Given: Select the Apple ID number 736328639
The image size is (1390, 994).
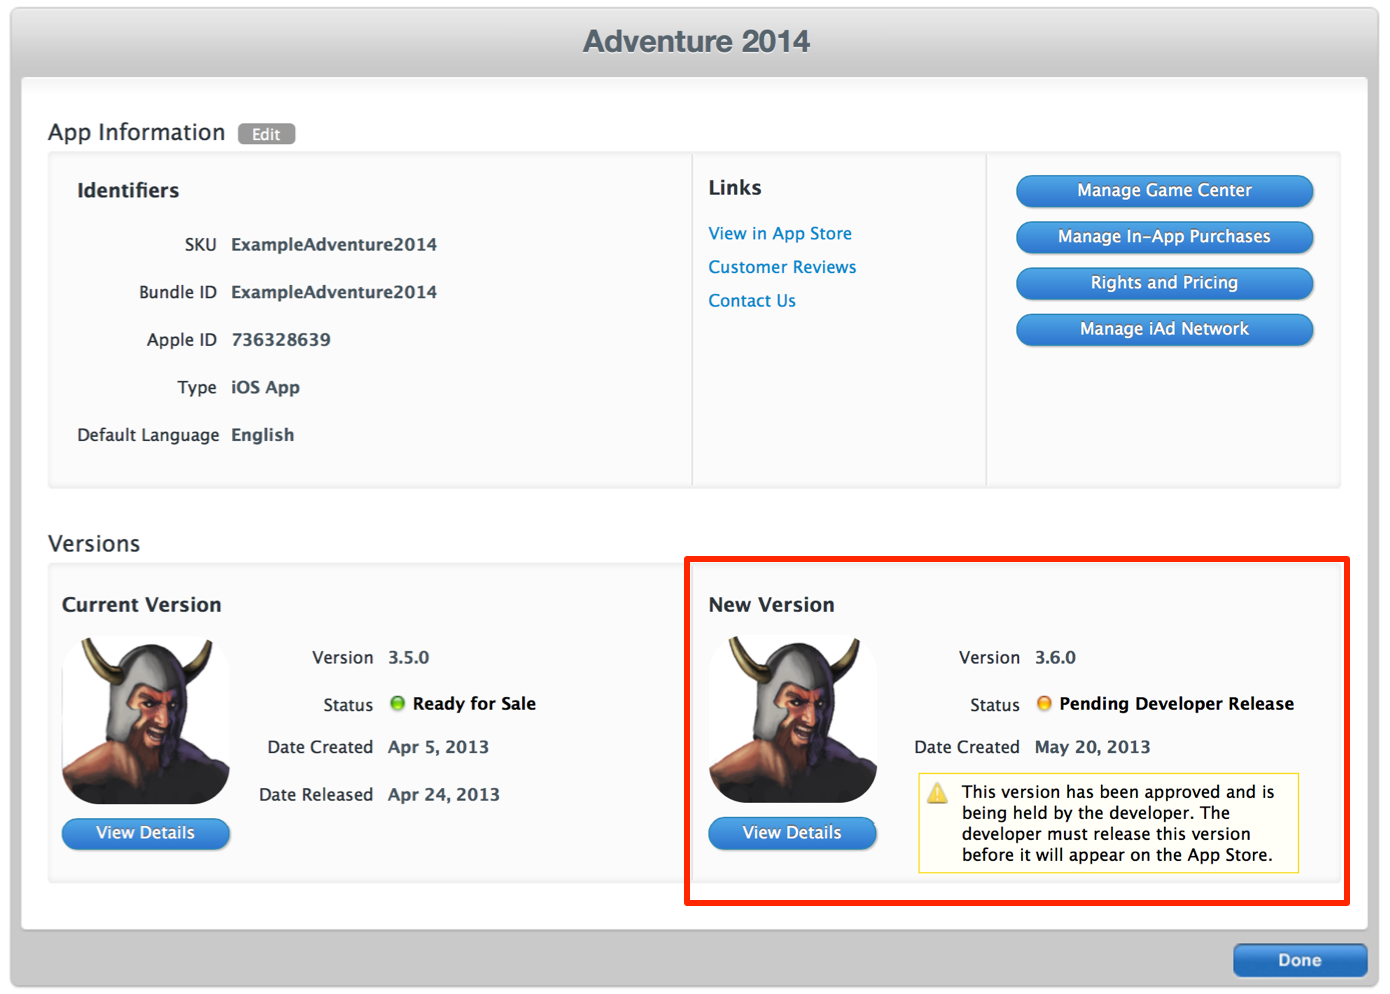Looking at the screenshot, I should pyautogui.click(x=281, y=339).
